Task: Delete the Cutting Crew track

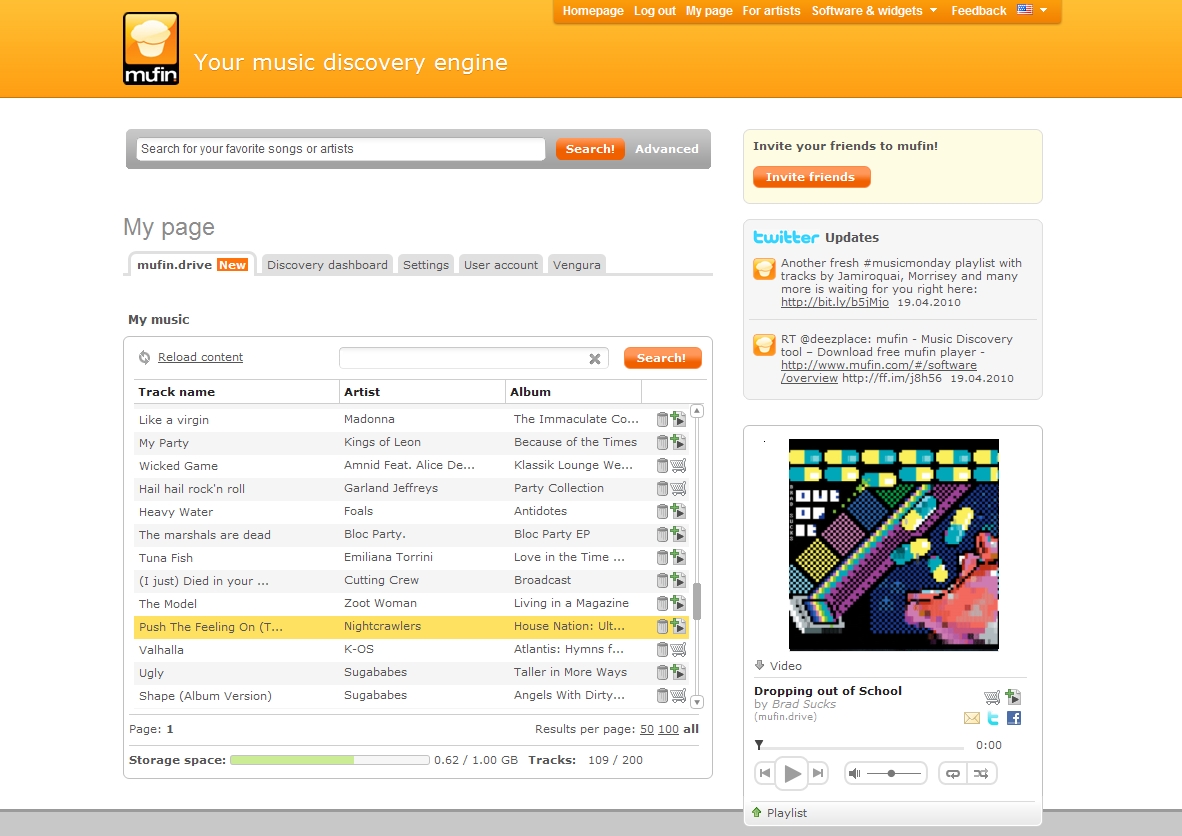Action: 662,580
